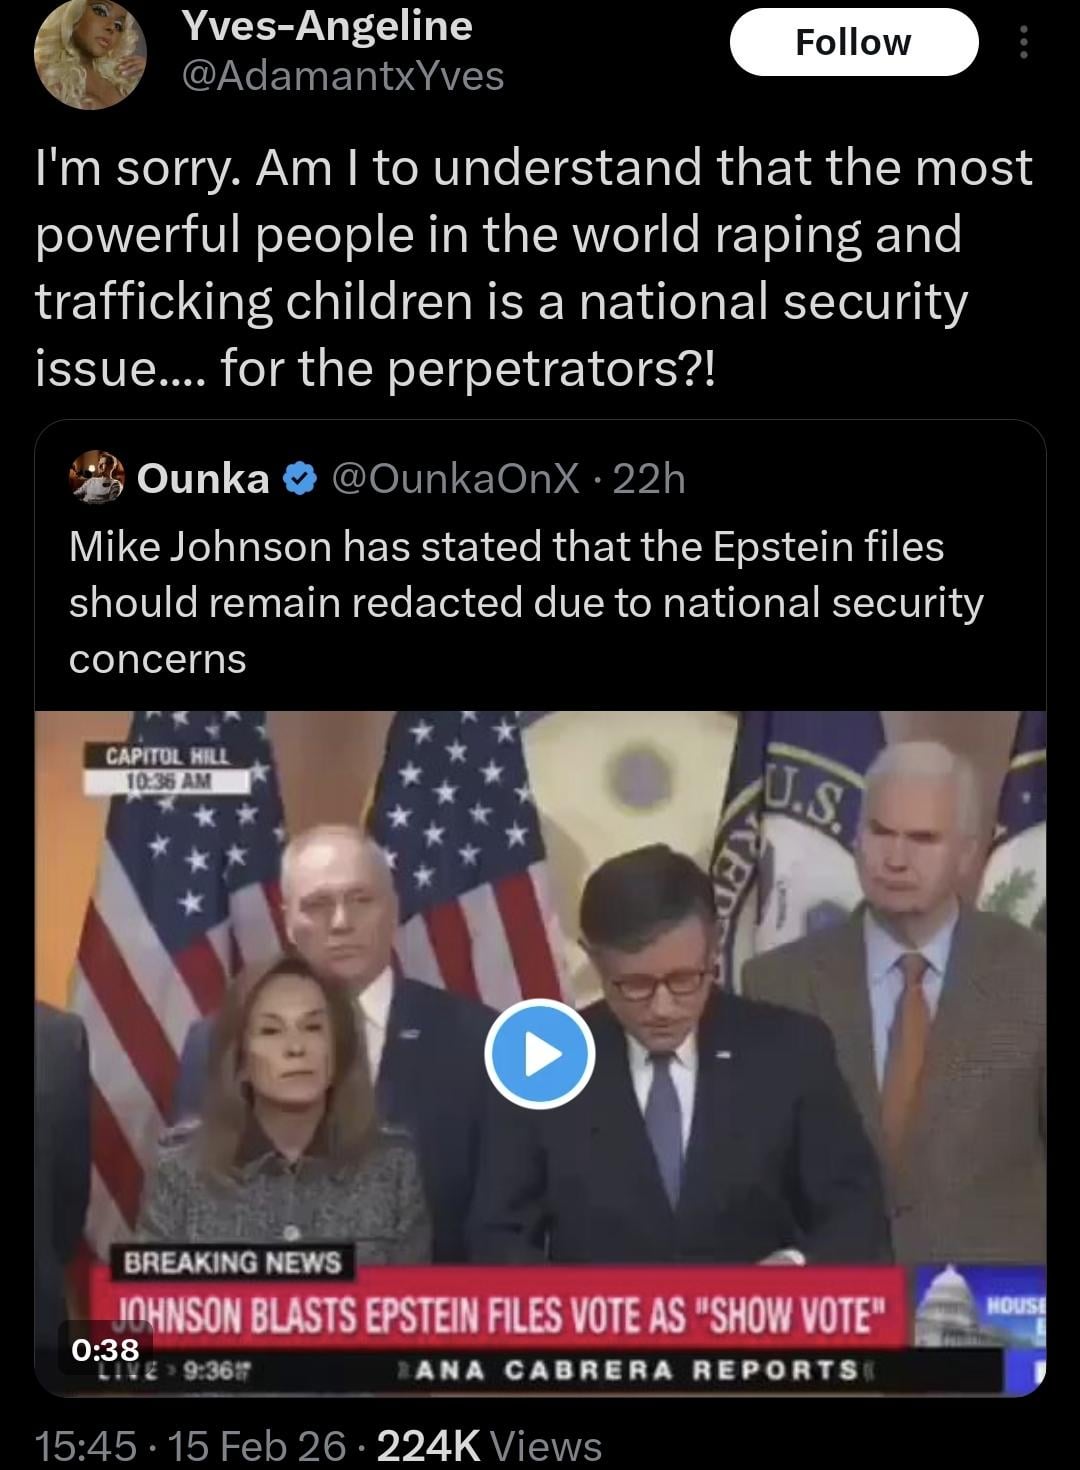Image resolution: width=1080 pixels, height=1470 pixels.
Task: Click the 15 Feb 26 date
Action: click(257, 1445)
